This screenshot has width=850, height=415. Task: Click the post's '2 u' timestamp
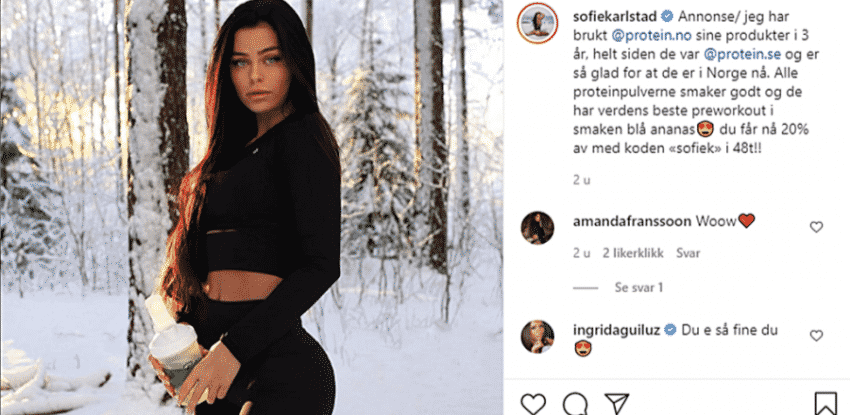pos(582,180)
